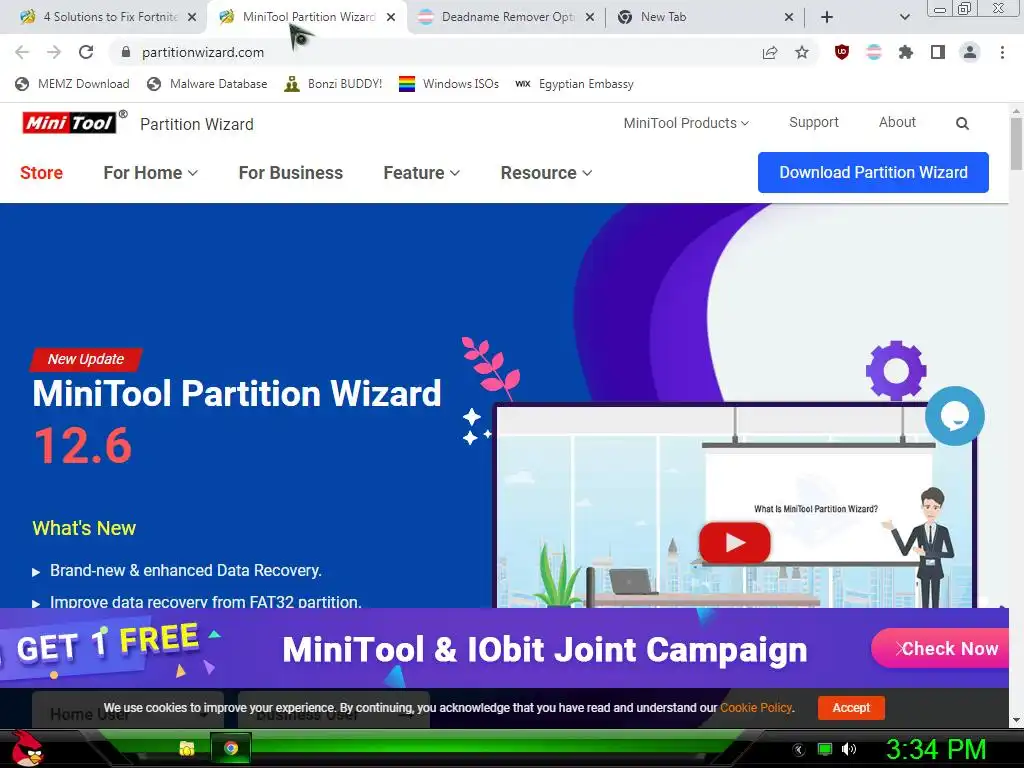Open the Windows ISOs bookmark

pos(449,84)
